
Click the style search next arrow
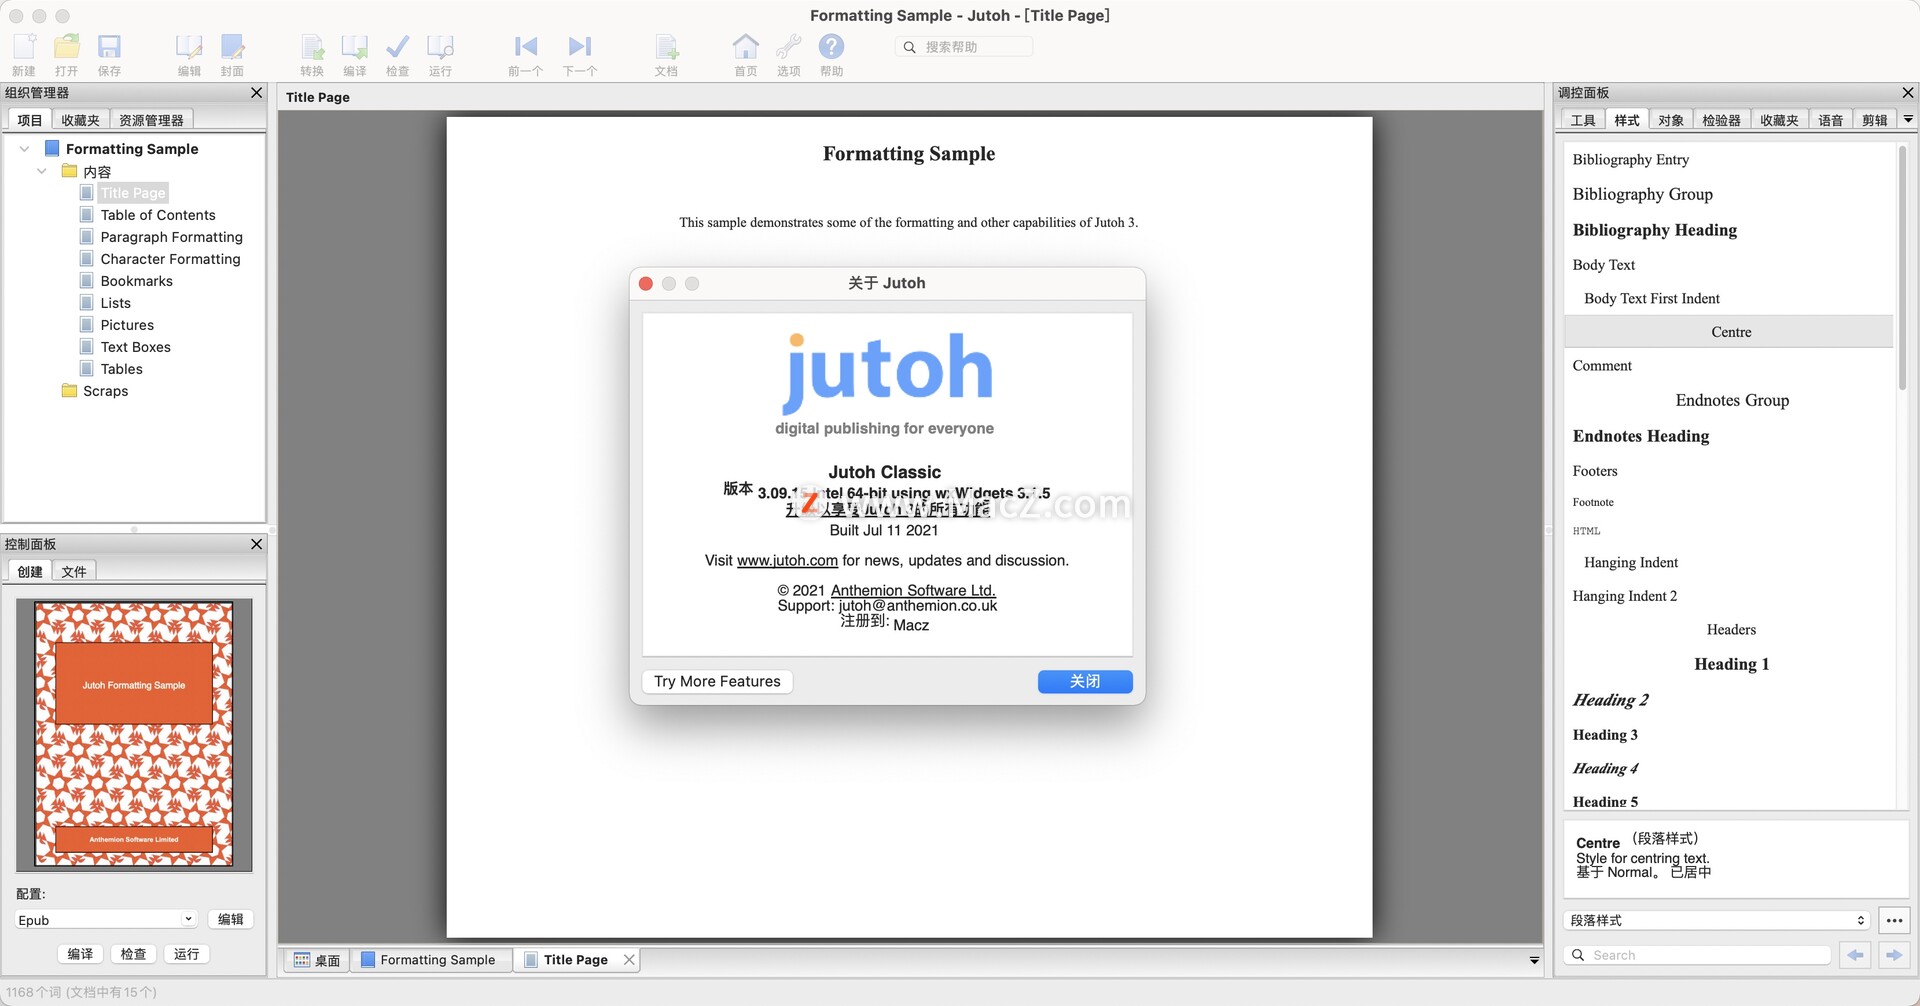point(1894,955)
